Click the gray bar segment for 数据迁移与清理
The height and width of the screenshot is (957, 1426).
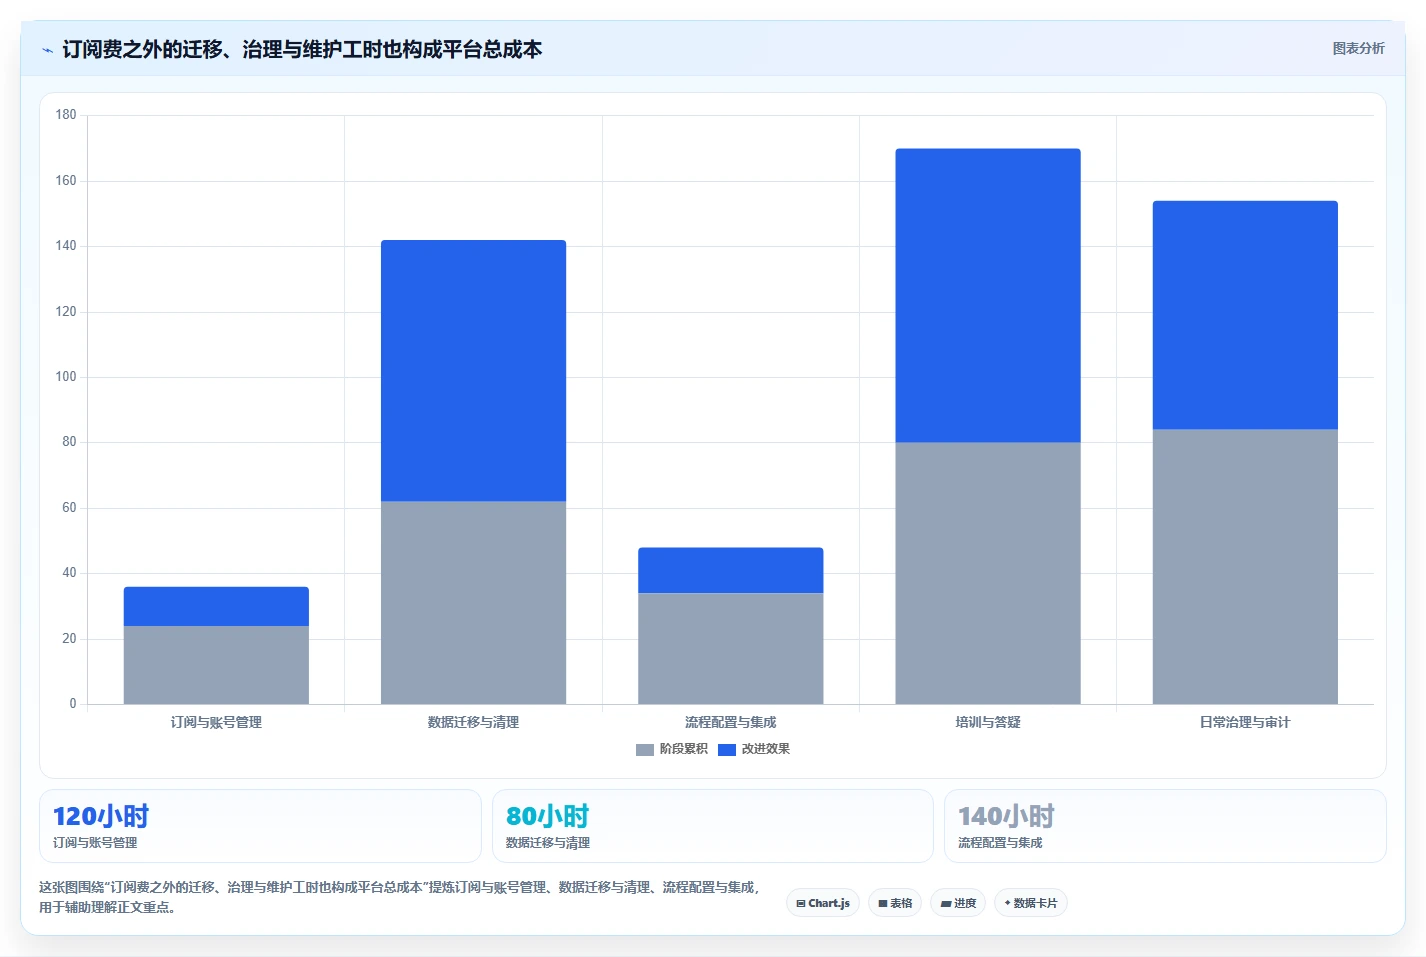coord(473,602)
